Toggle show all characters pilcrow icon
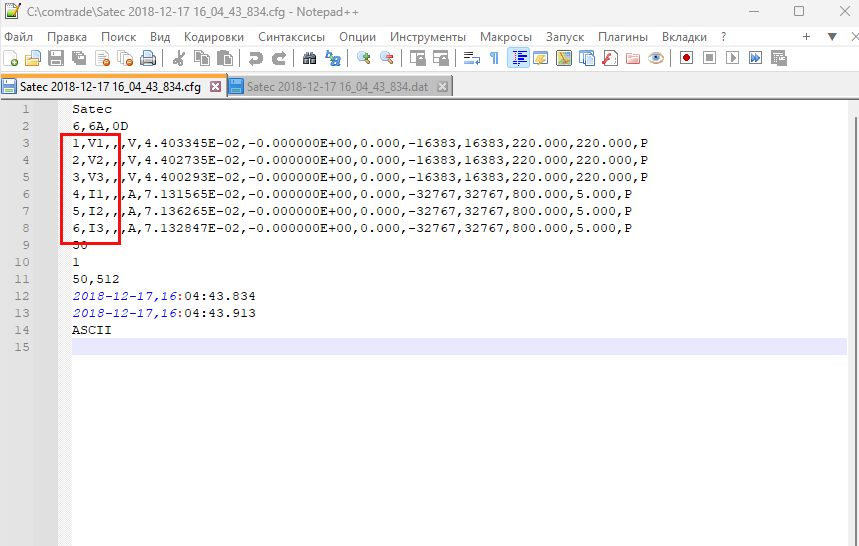This screenshot has width=859, height=546. (494, 58)
